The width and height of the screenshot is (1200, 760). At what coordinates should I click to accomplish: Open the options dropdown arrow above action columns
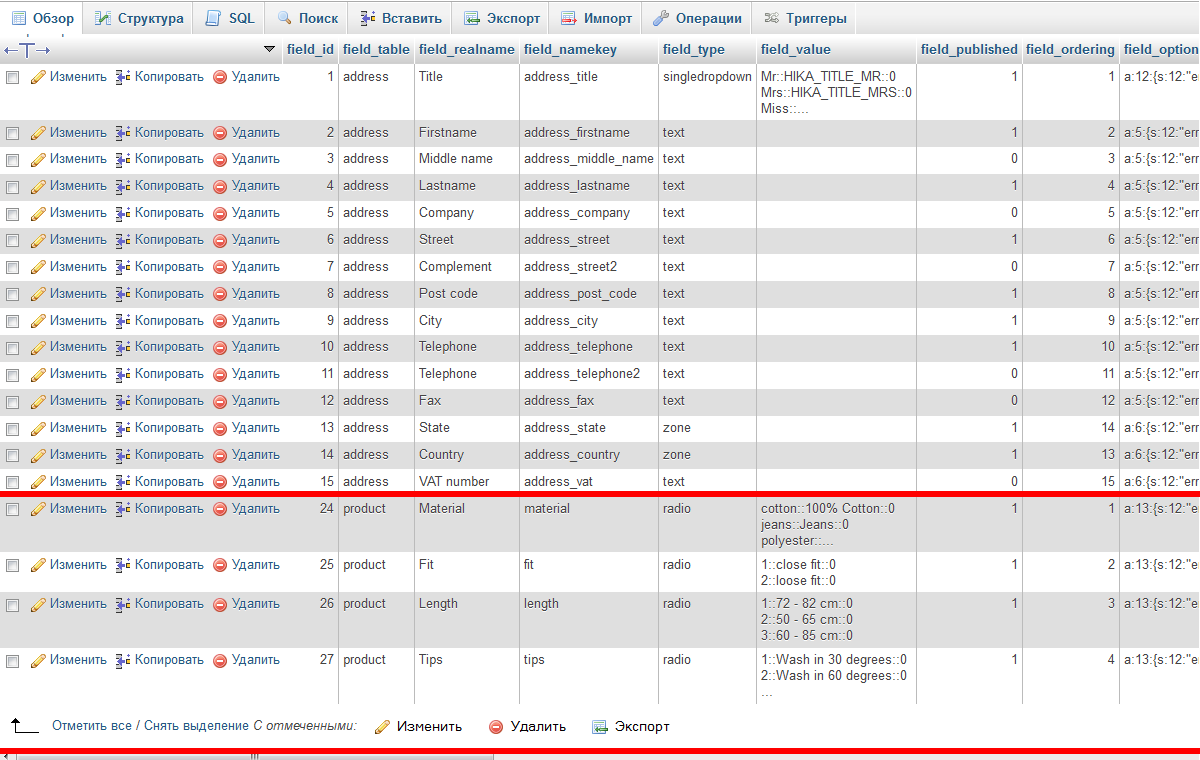269,49
